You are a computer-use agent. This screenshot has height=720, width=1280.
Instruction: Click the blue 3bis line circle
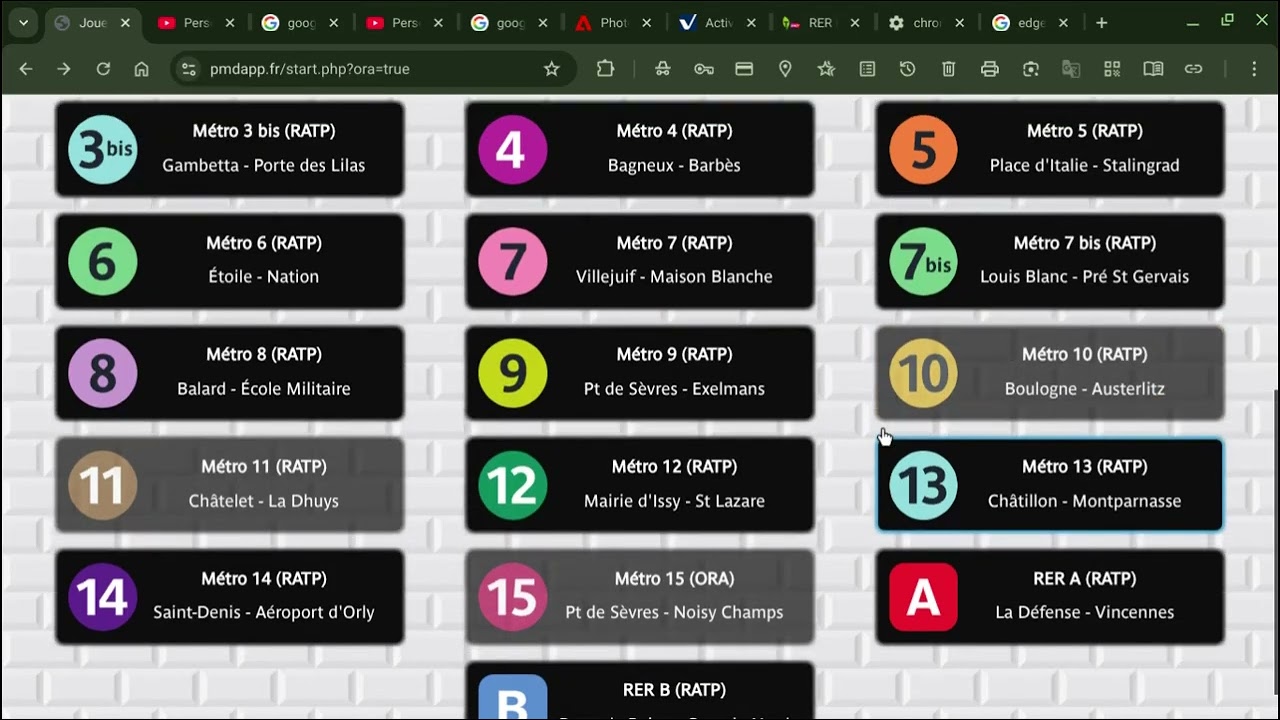[x=103, y=150]
